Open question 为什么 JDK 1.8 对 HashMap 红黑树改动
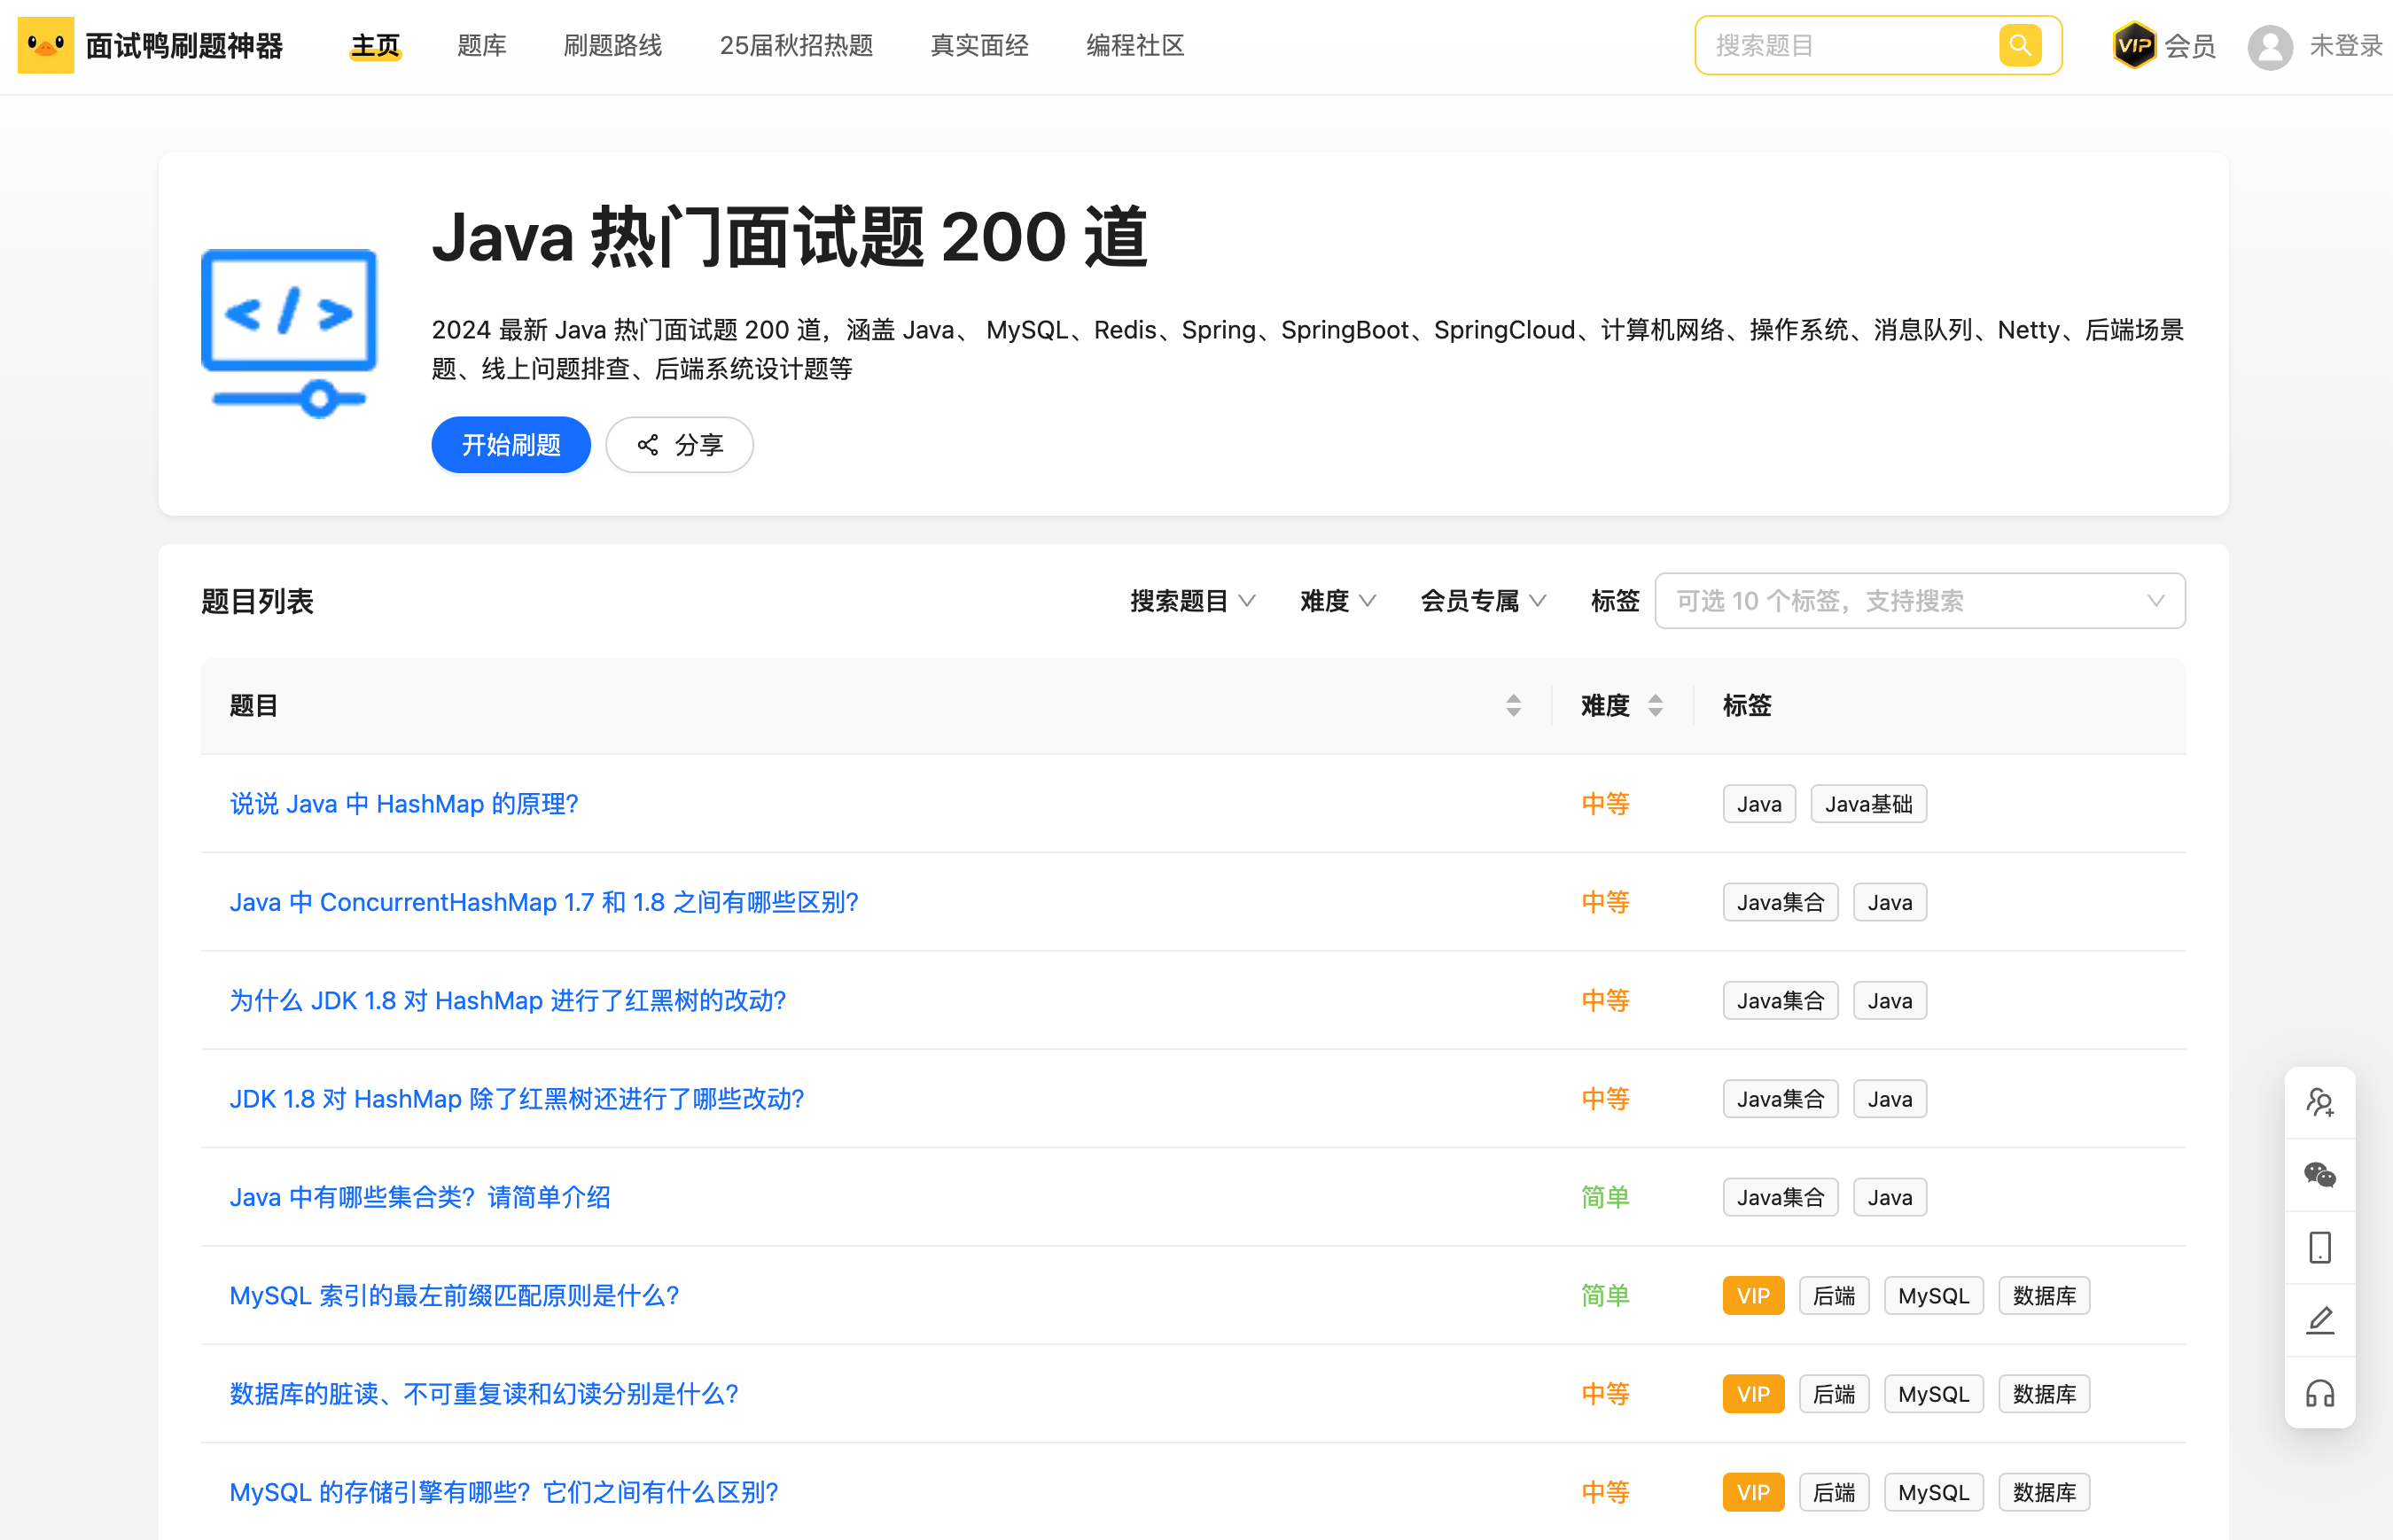Viewport: 2393px width, 1540px height. pos(507,1000)
